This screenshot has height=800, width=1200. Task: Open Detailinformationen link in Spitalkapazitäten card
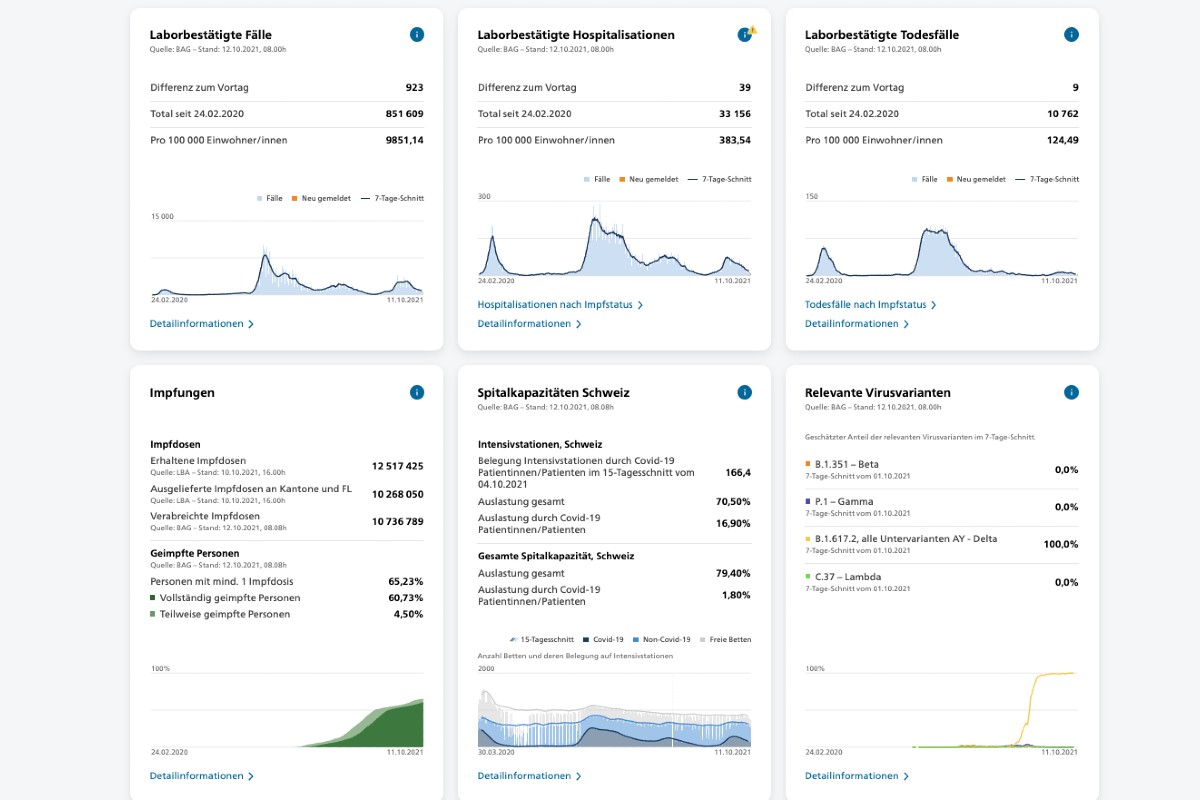(x=530, y=776)
